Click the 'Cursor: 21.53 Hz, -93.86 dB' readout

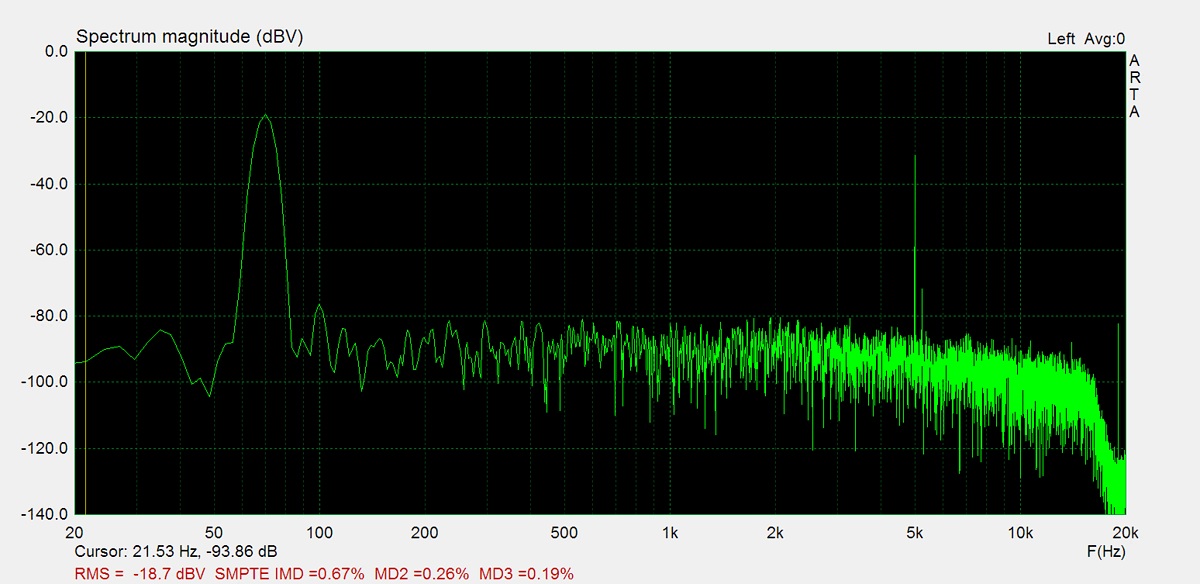176,552
